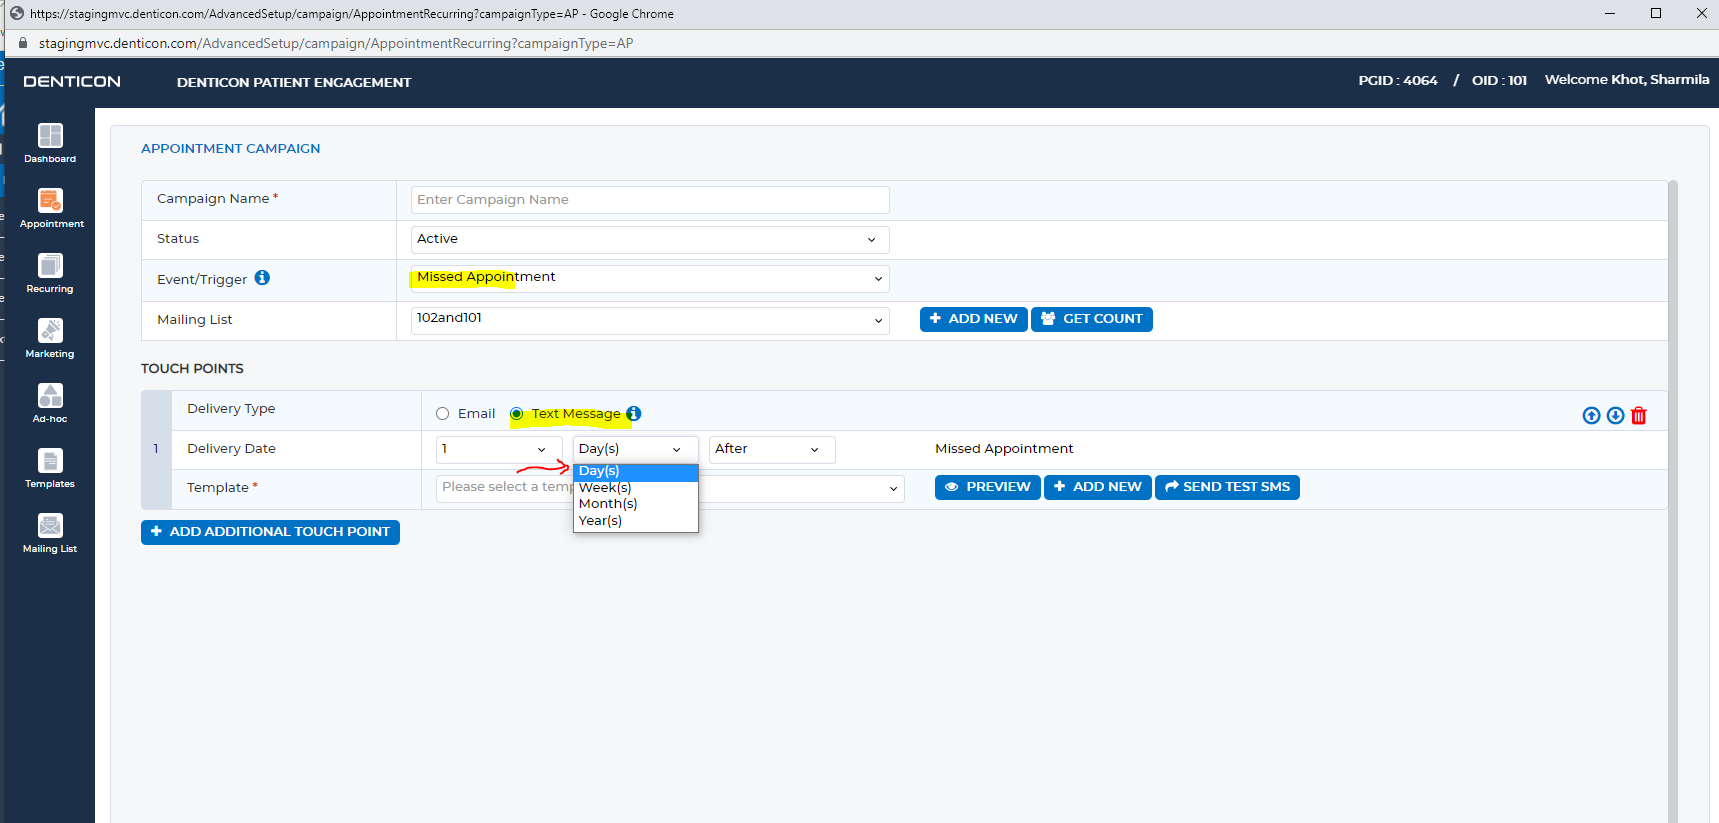Click the 'PGID : 4064' text
This screenshot has height=823, width=1719.
(x=1398, y=81)
